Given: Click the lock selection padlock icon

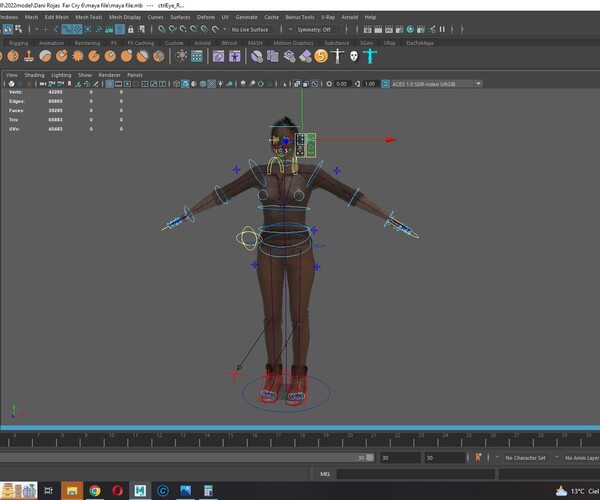Looking at the screenshot, I should tap(130, 29).
